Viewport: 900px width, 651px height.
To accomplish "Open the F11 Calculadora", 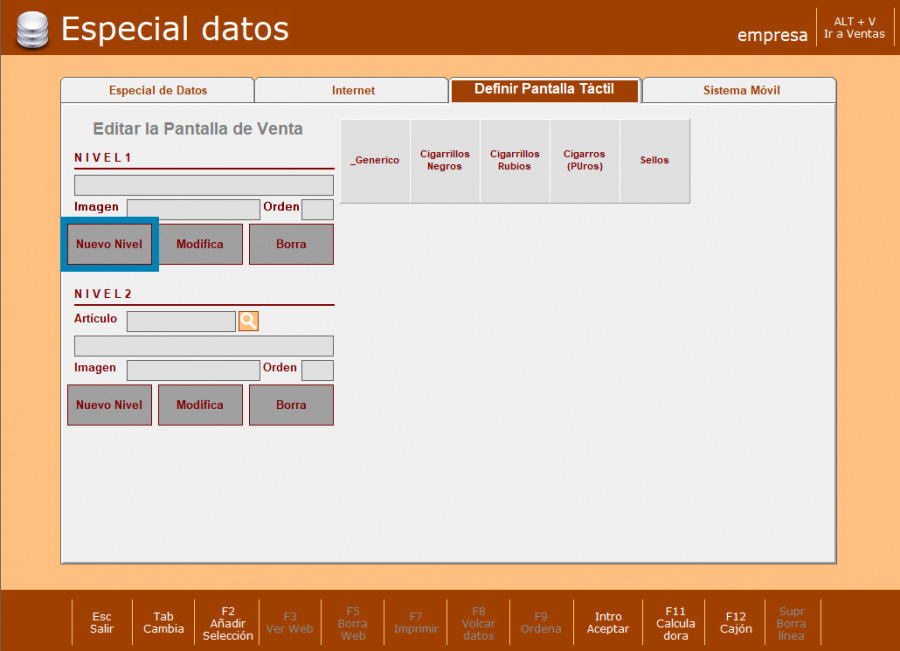I will point(675,622).
